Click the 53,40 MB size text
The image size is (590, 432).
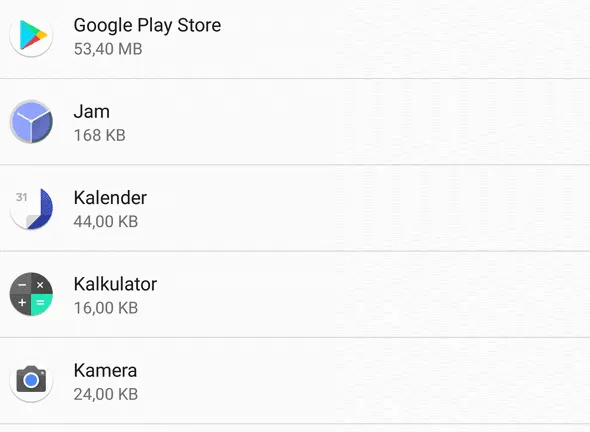pos(108,49)
